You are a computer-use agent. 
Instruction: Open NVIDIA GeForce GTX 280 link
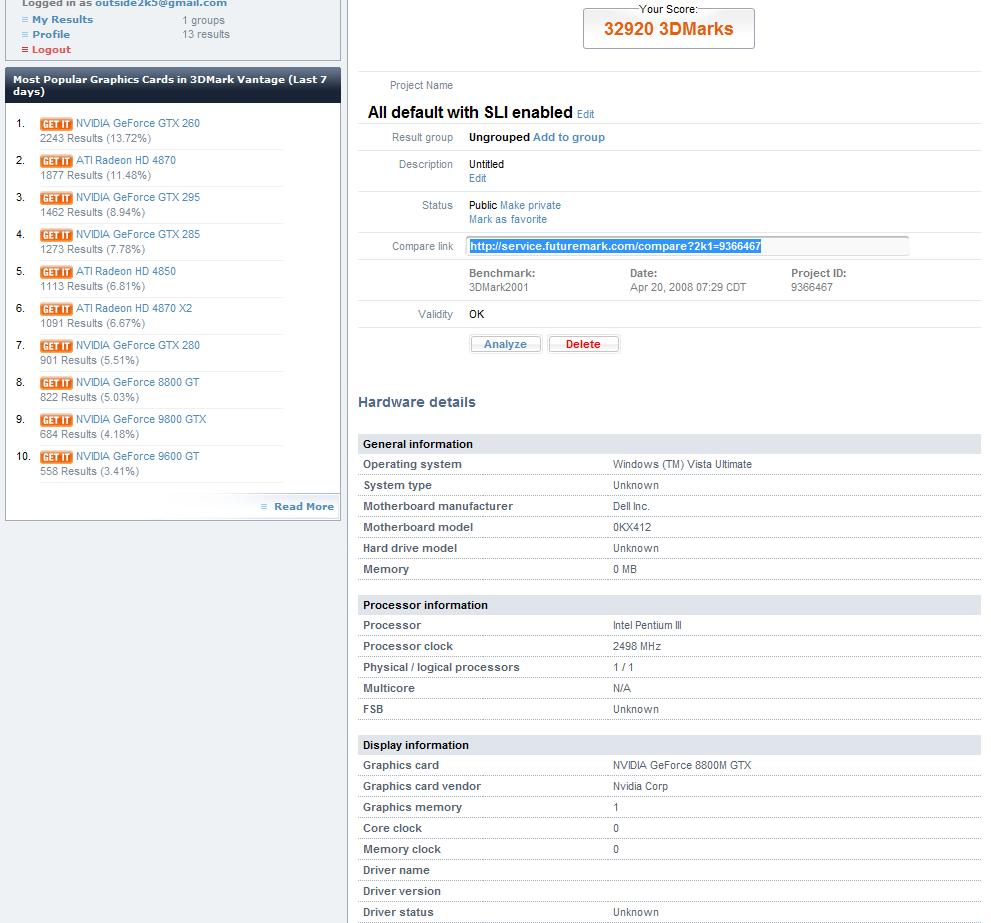pos(138,345)
